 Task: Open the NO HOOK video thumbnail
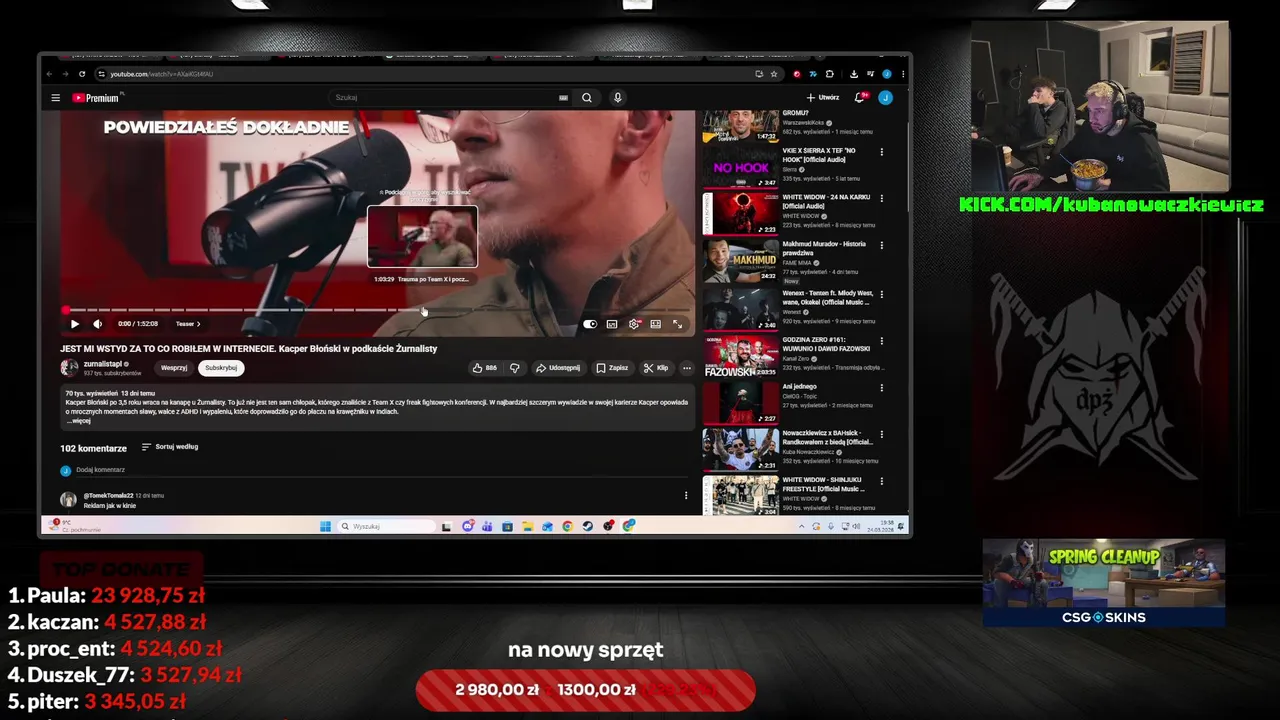(x=740, y=168)
